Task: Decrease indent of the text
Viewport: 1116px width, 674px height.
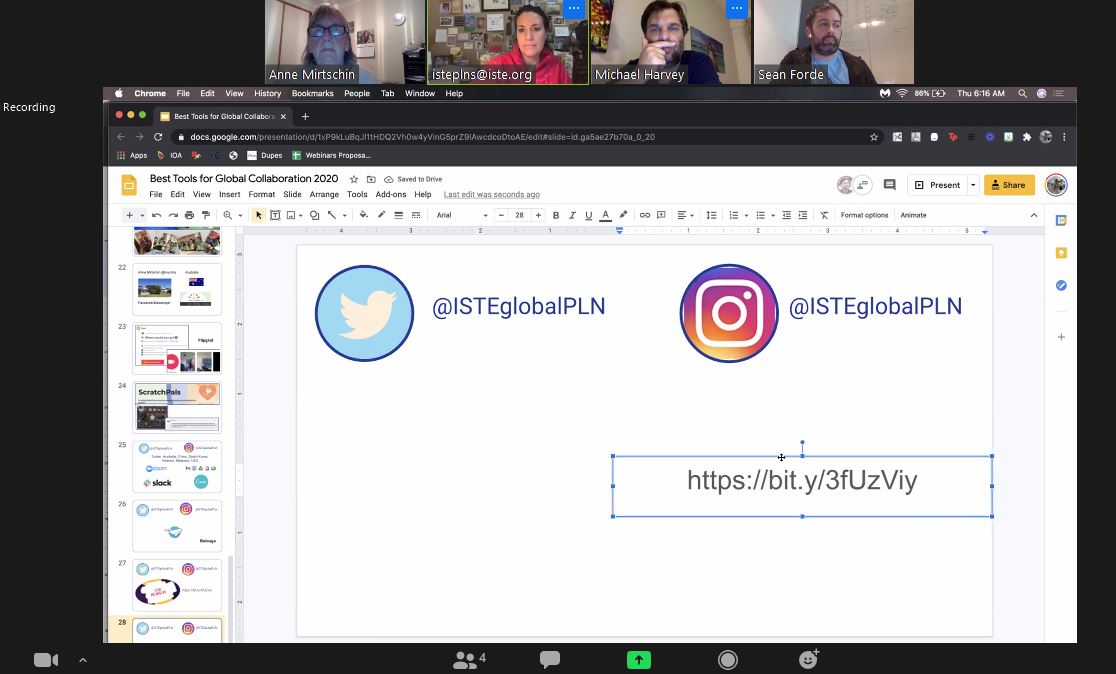Action: (x=786, y=215)
